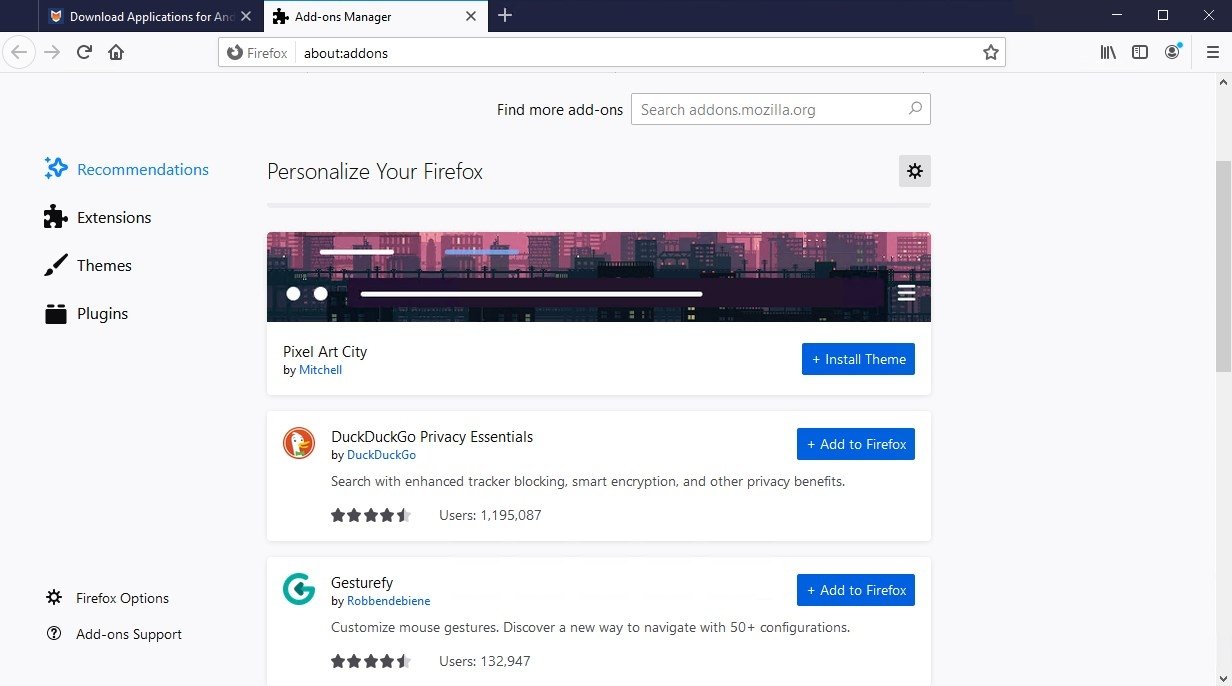Click the DuckDuckGo extension logo
The height and width of the screenshot is (686, 1232).
(x=299, y=443)
